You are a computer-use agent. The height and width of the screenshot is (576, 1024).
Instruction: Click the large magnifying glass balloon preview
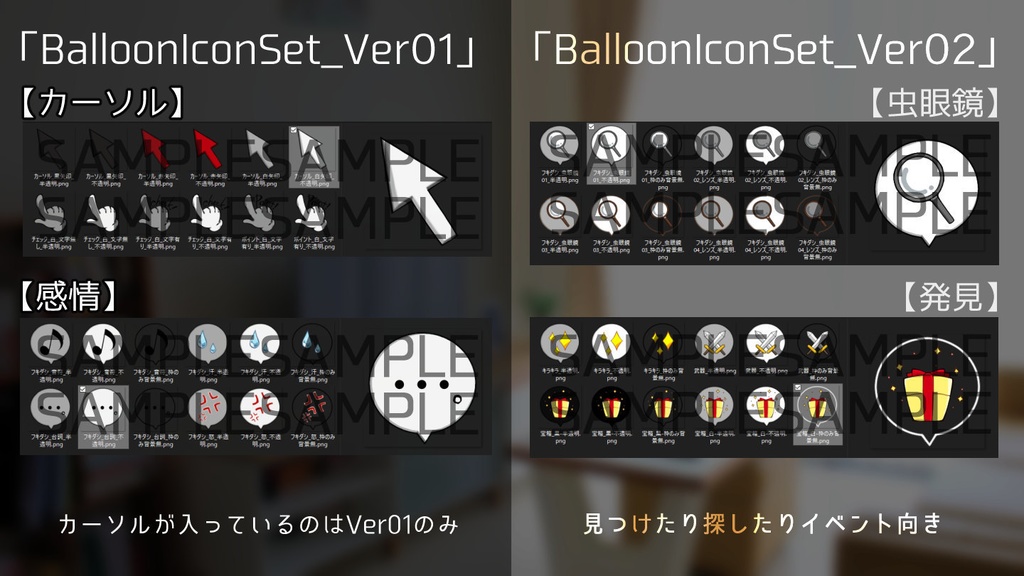pos(927,191)
